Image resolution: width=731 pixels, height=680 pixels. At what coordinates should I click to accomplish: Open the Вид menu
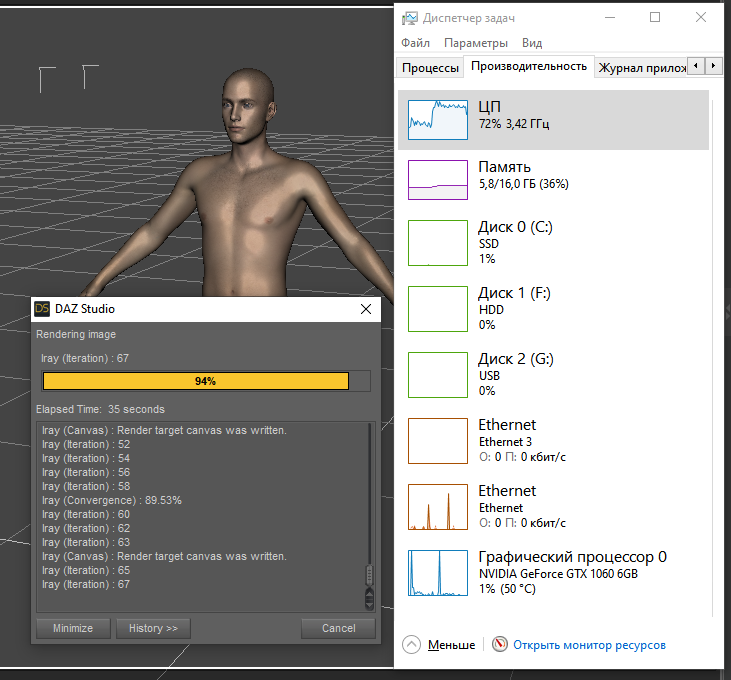pyautogui.click(x=532, y=43)
